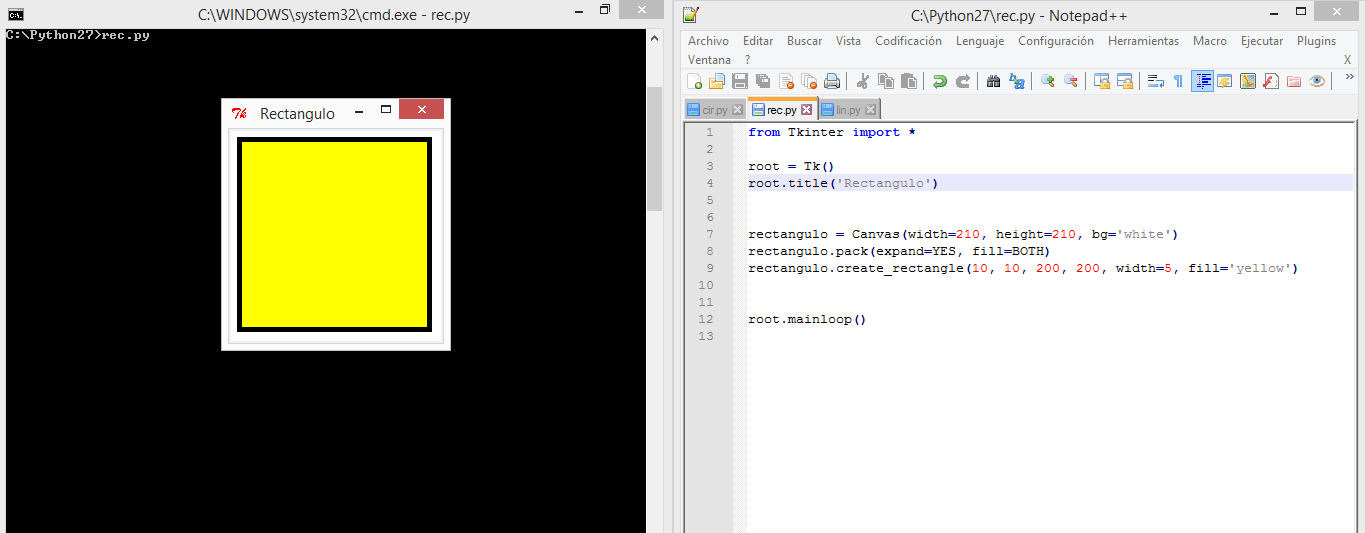The height and width of the screenshot is (533, 1366).
Task: Open the Replace dialog icon
Action: click(1017, 82)
